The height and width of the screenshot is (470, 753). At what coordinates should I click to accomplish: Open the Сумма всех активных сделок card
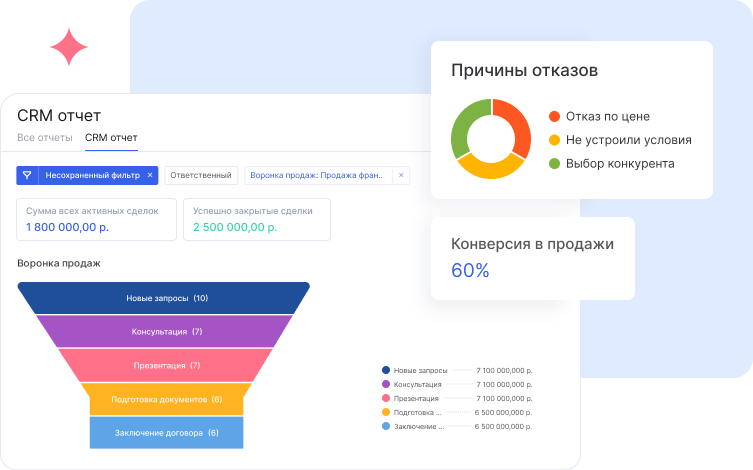[x=94, y=219]
